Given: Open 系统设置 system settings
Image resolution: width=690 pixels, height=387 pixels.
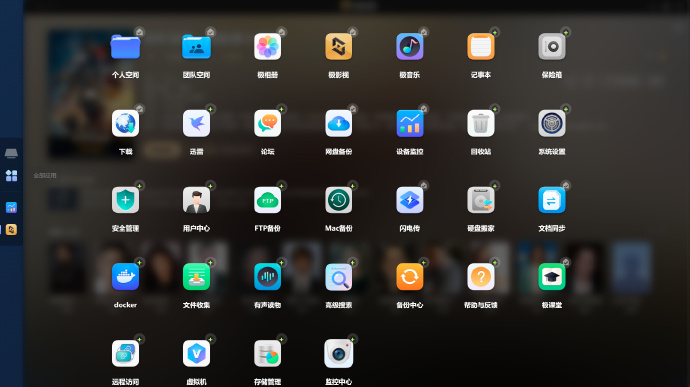Looking at the screenshot, I should point(552,124).
